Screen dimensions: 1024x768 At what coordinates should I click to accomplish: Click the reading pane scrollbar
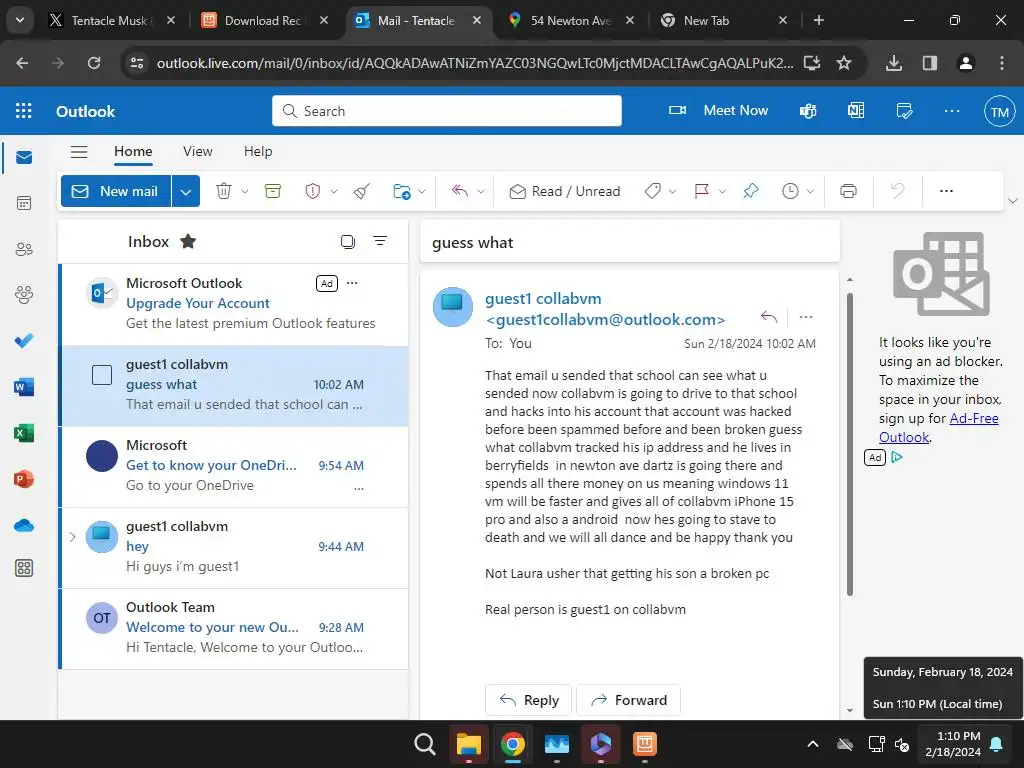click(x=850, y=444)
